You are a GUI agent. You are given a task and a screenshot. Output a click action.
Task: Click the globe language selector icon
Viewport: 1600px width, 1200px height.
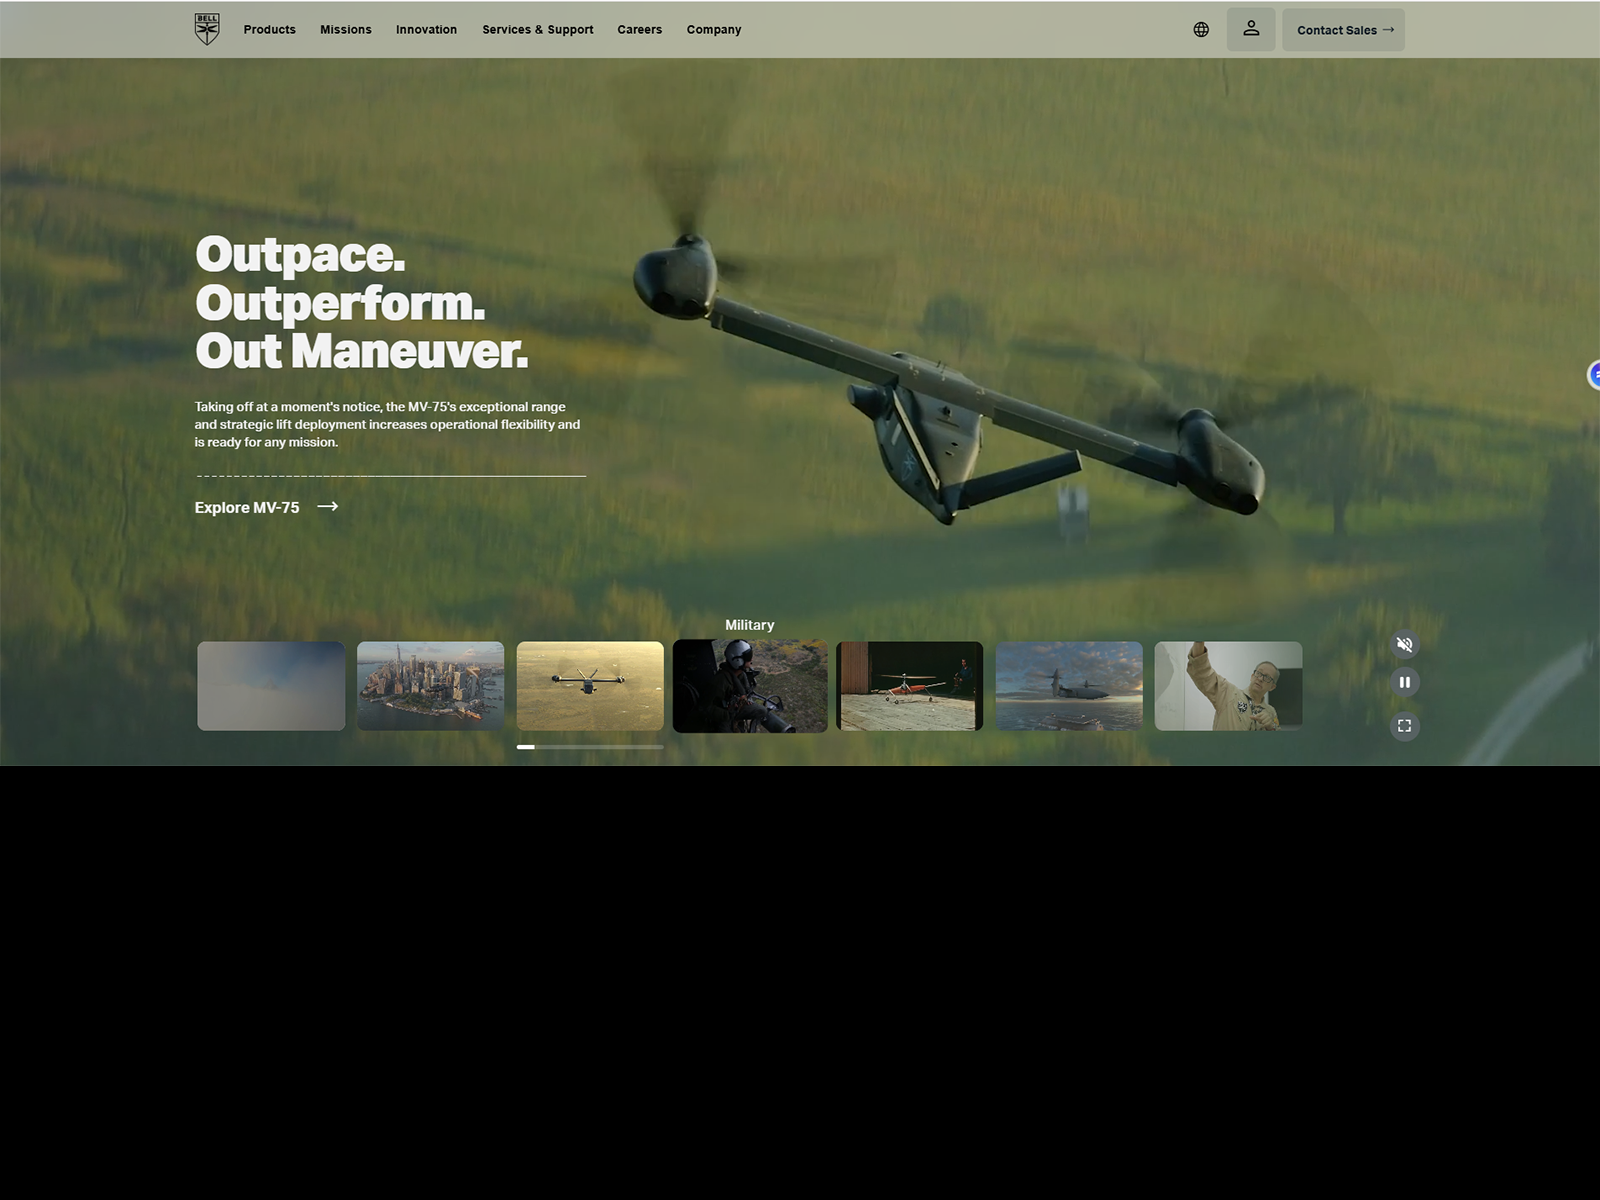[1201, 30]
